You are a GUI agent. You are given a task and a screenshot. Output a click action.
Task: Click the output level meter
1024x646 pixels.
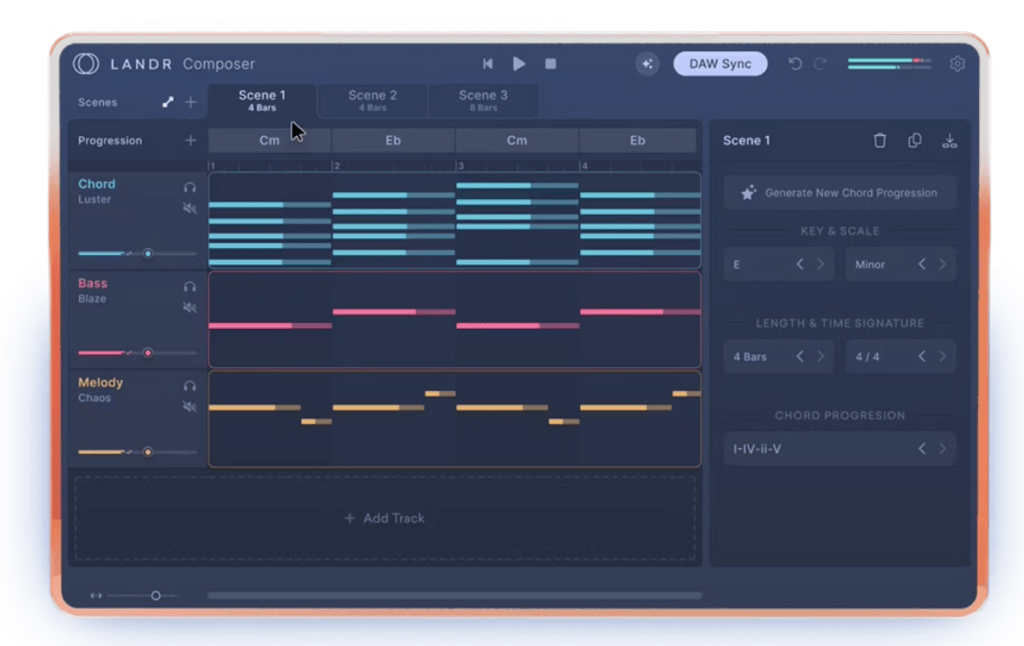coord(889,63)
